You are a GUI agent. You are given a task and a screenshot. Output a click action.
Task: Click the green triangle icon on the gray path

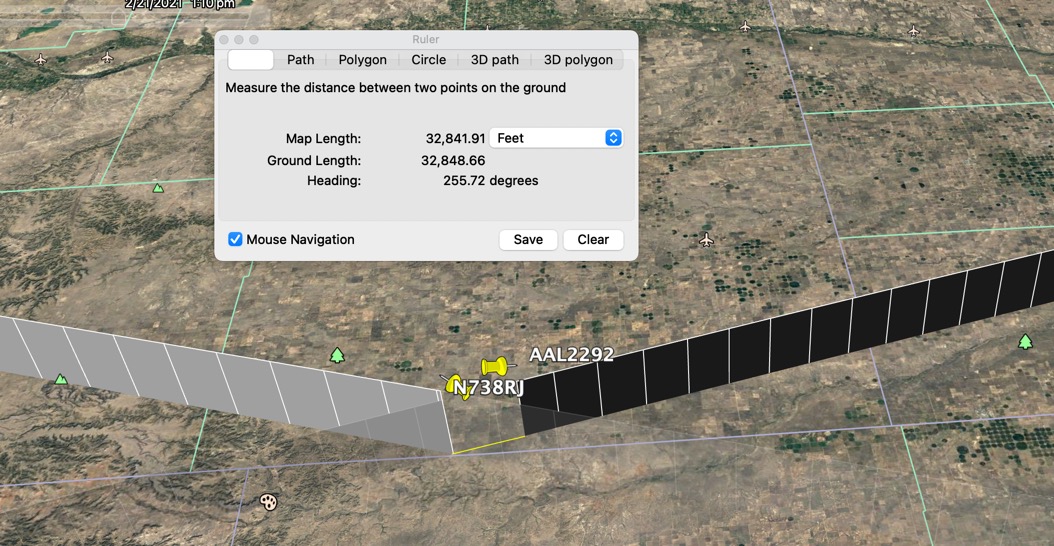[61, 379]
